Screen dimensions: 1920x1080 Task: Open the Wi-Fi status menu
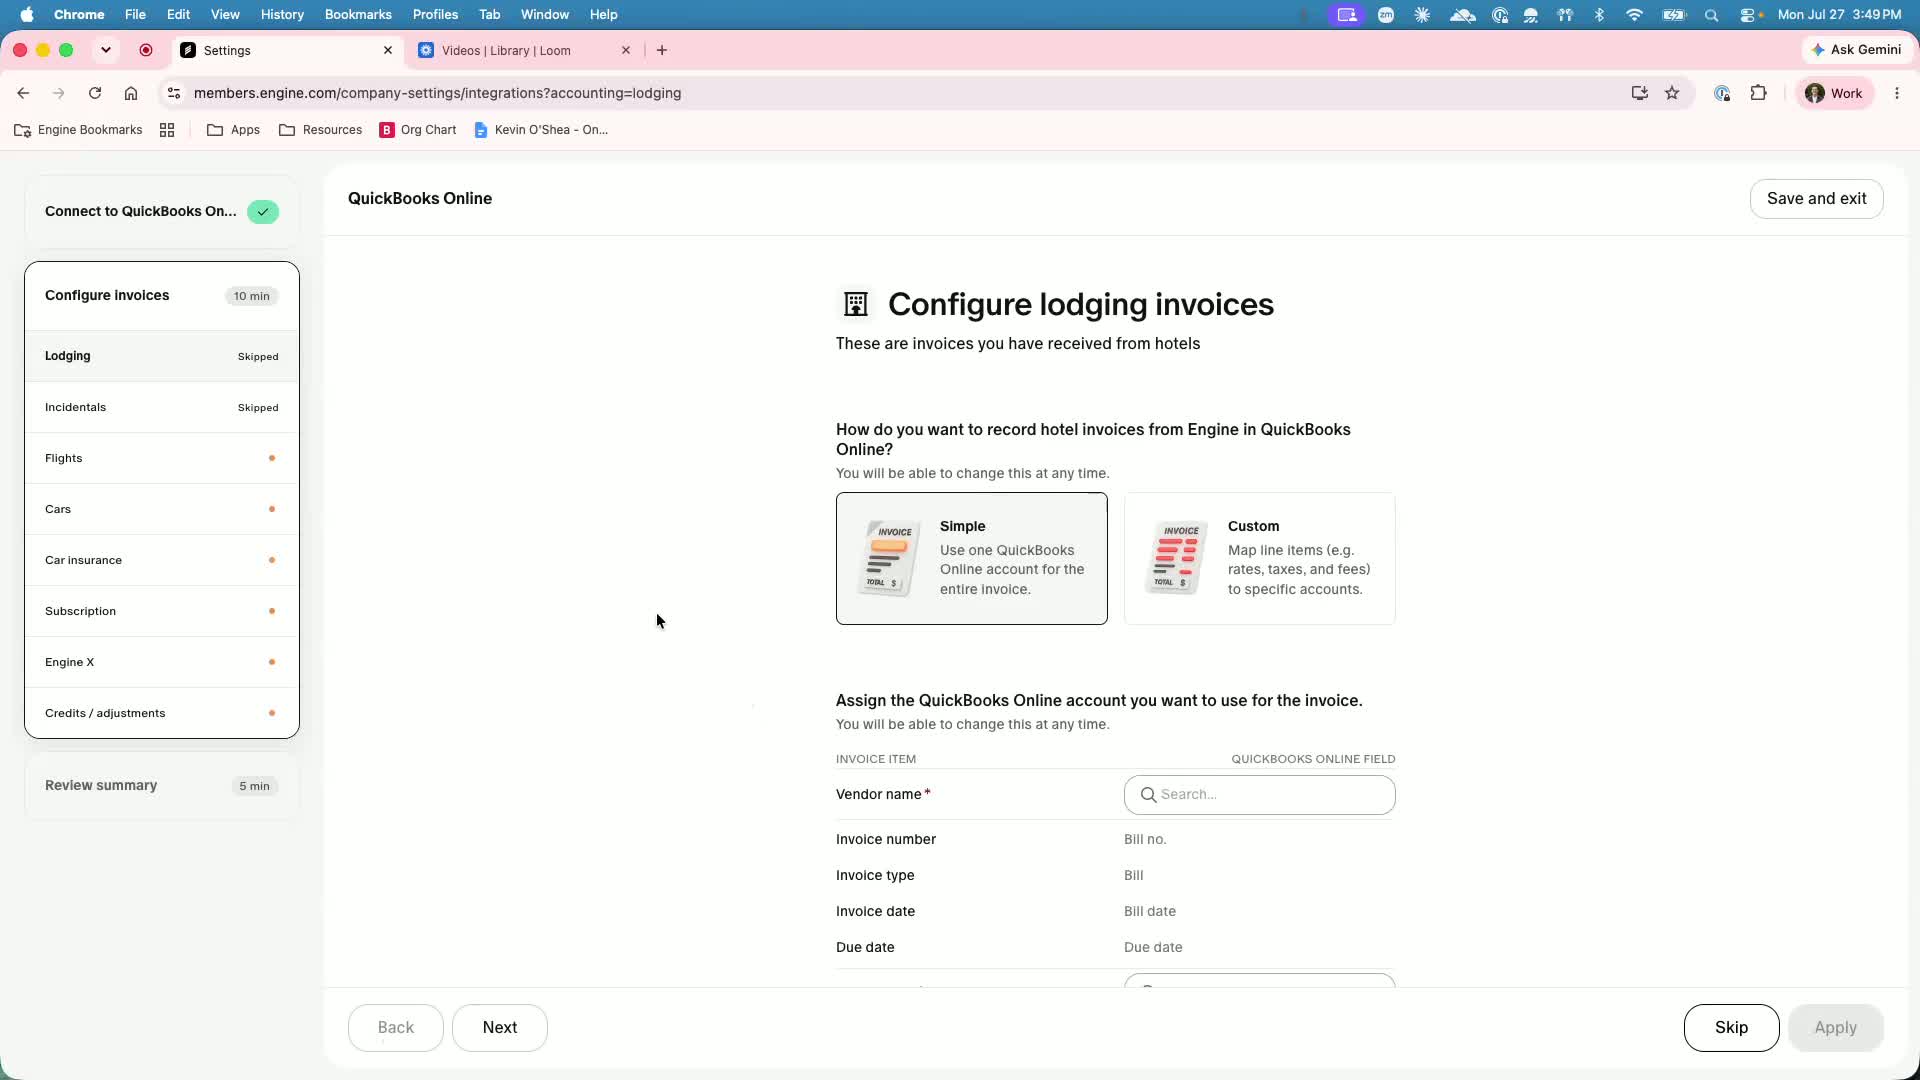[x=1634, y=14]
